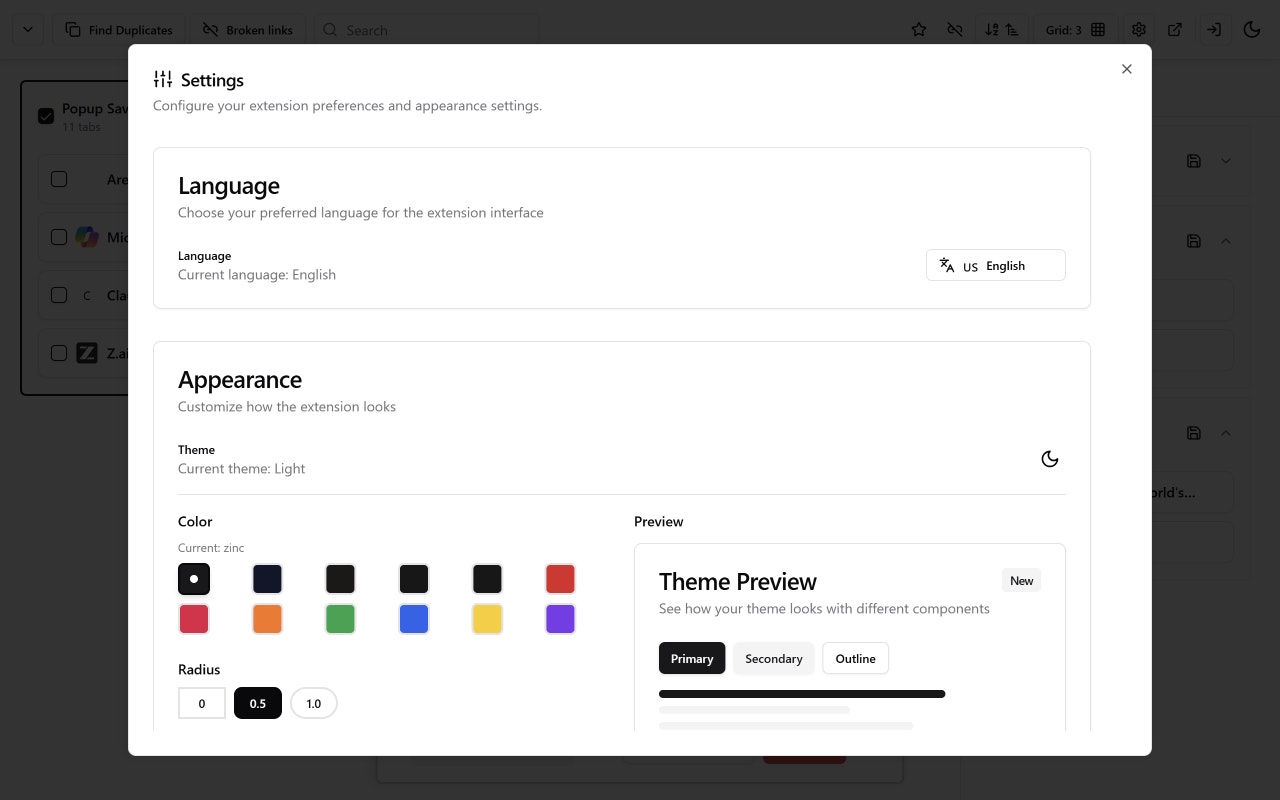Open the chevron dropdown before Find Duplicates
This screenshot has height=800, width=1280.
pyautogui.click(x=28, y=30)
